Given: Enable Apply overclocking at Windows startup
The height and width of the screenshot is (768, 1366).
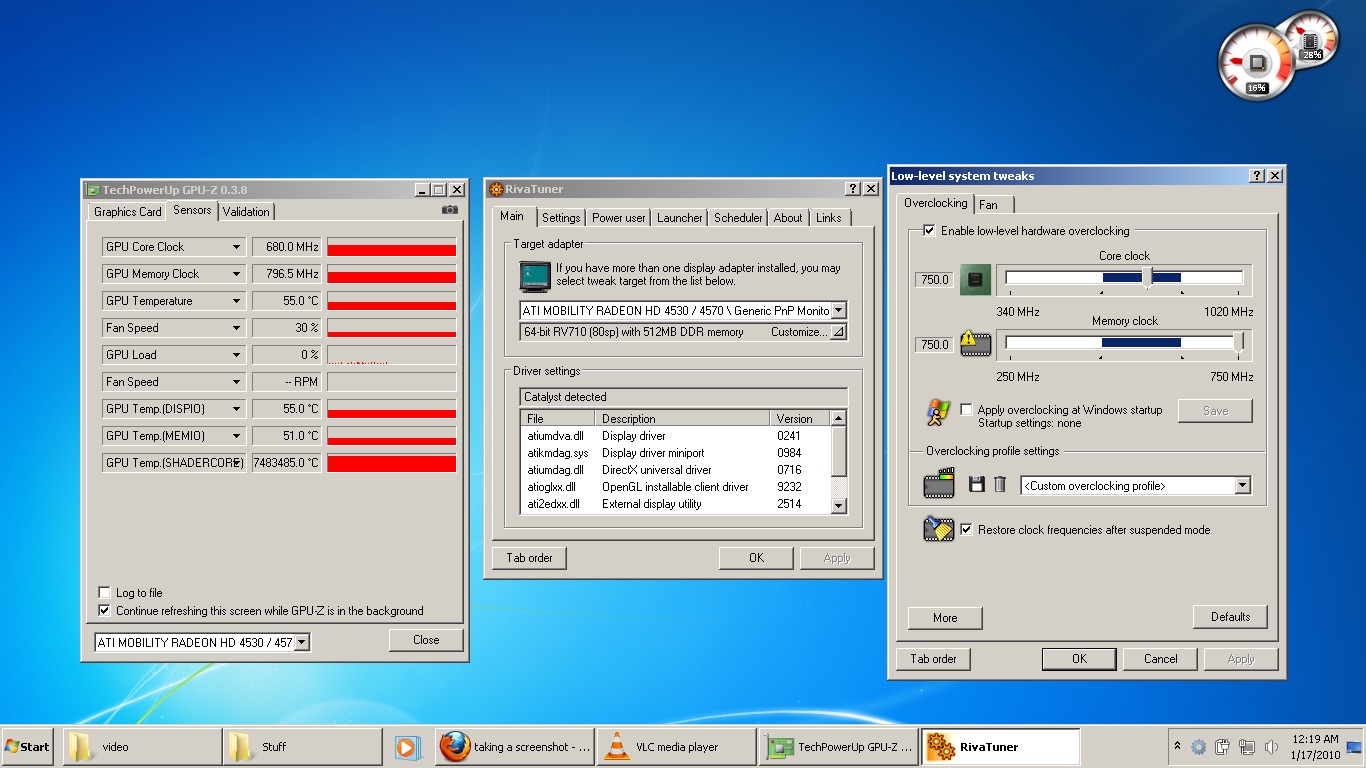Looking at the screenshot, I should 966,410.
